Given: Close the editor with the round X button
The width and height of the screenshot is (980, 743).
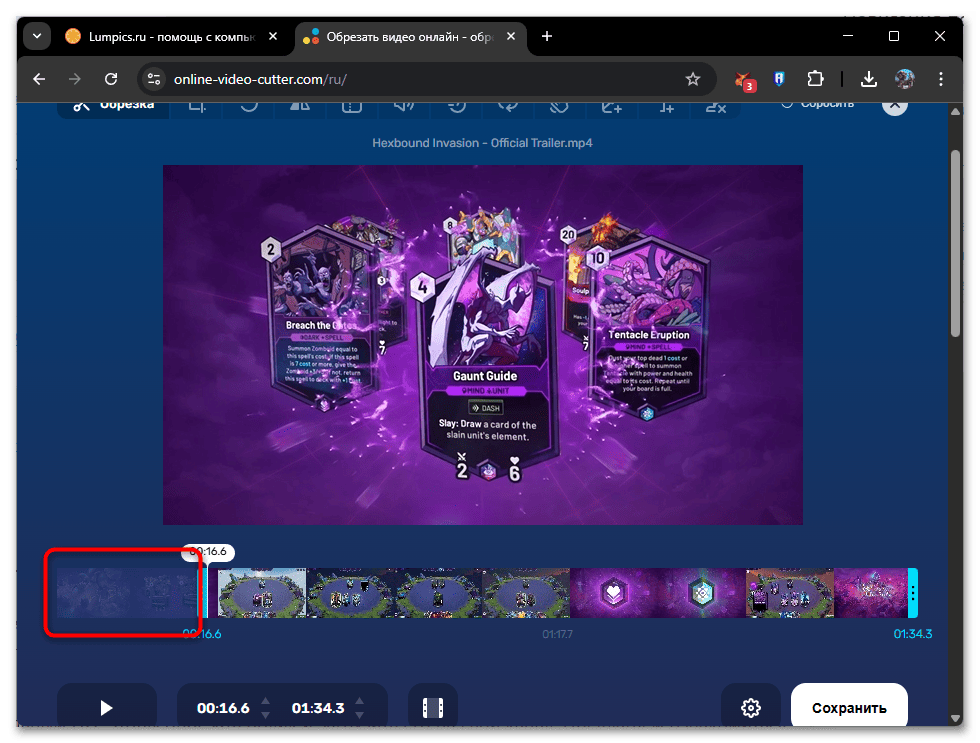Looking at the screenshot, I should (x=895, y=107).
